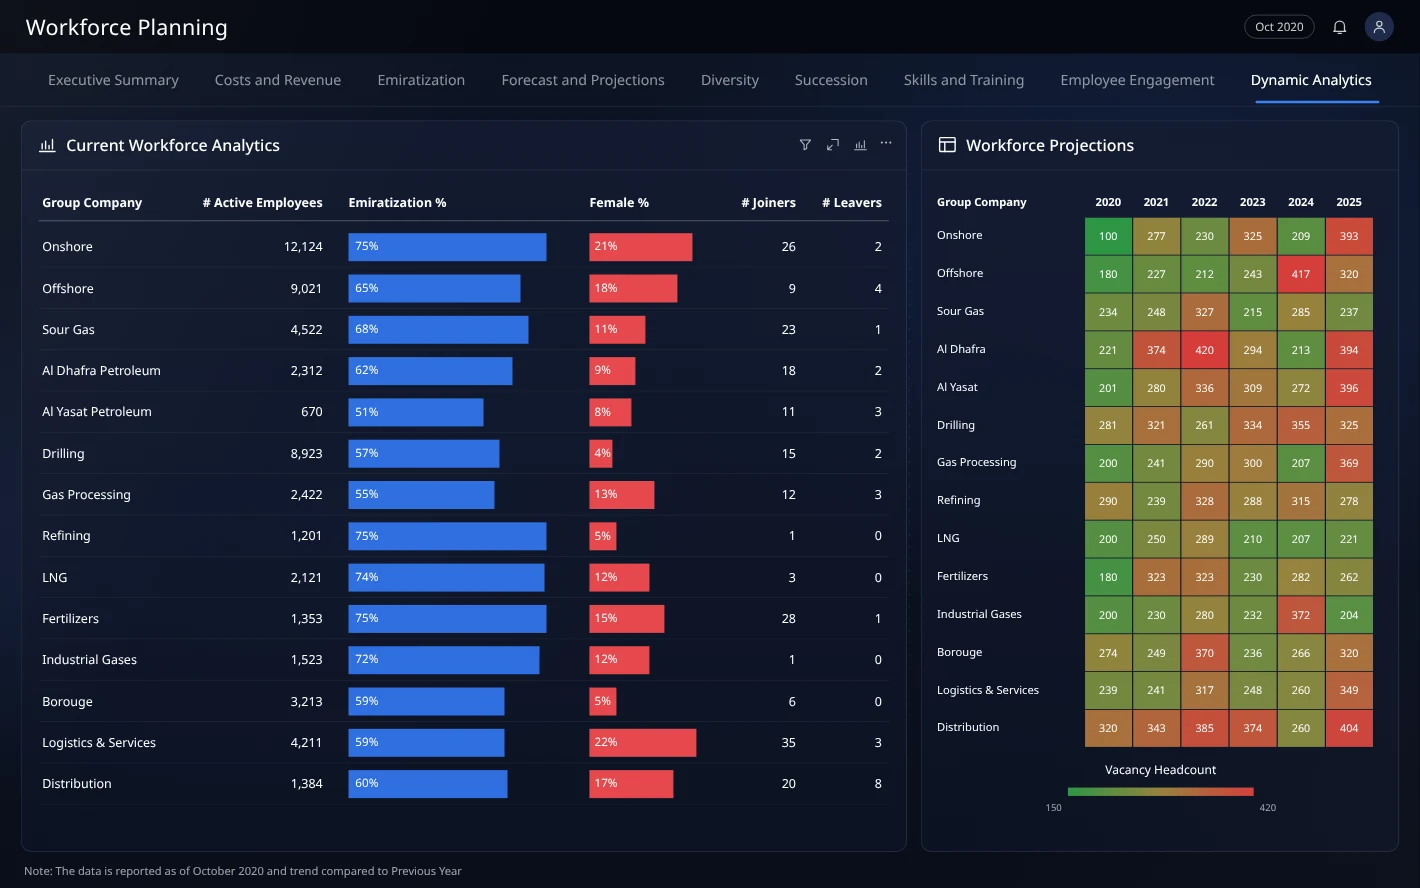Open the user profile avatar
This screenshot has height=888, width=1420.
click(1379, 27)
